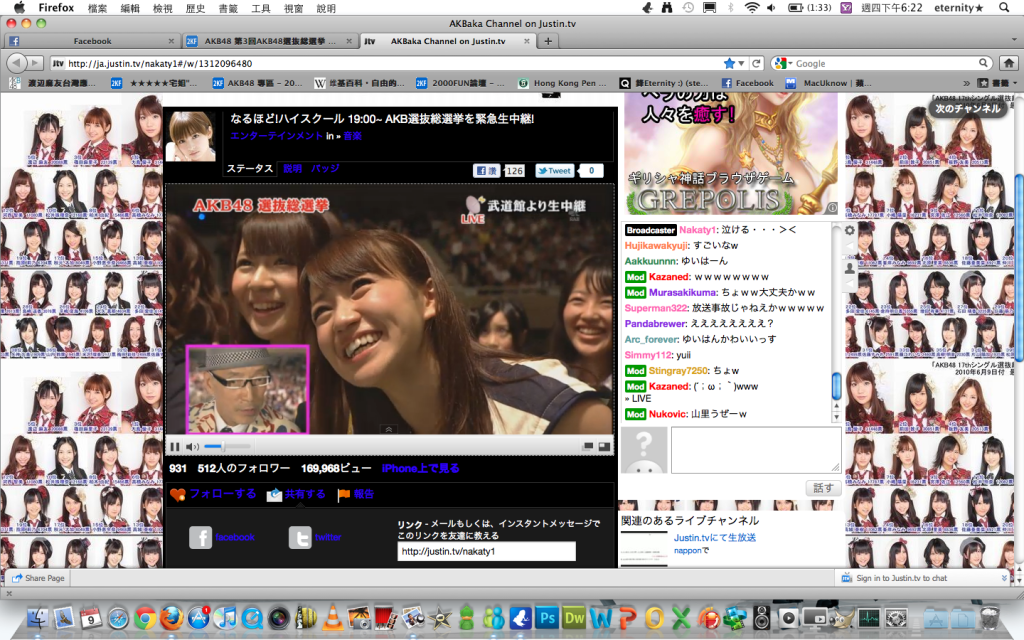This screenshot has height=640, width=1024.
Task: Bookmark the page with star icon
Action: tap(729, 63)
